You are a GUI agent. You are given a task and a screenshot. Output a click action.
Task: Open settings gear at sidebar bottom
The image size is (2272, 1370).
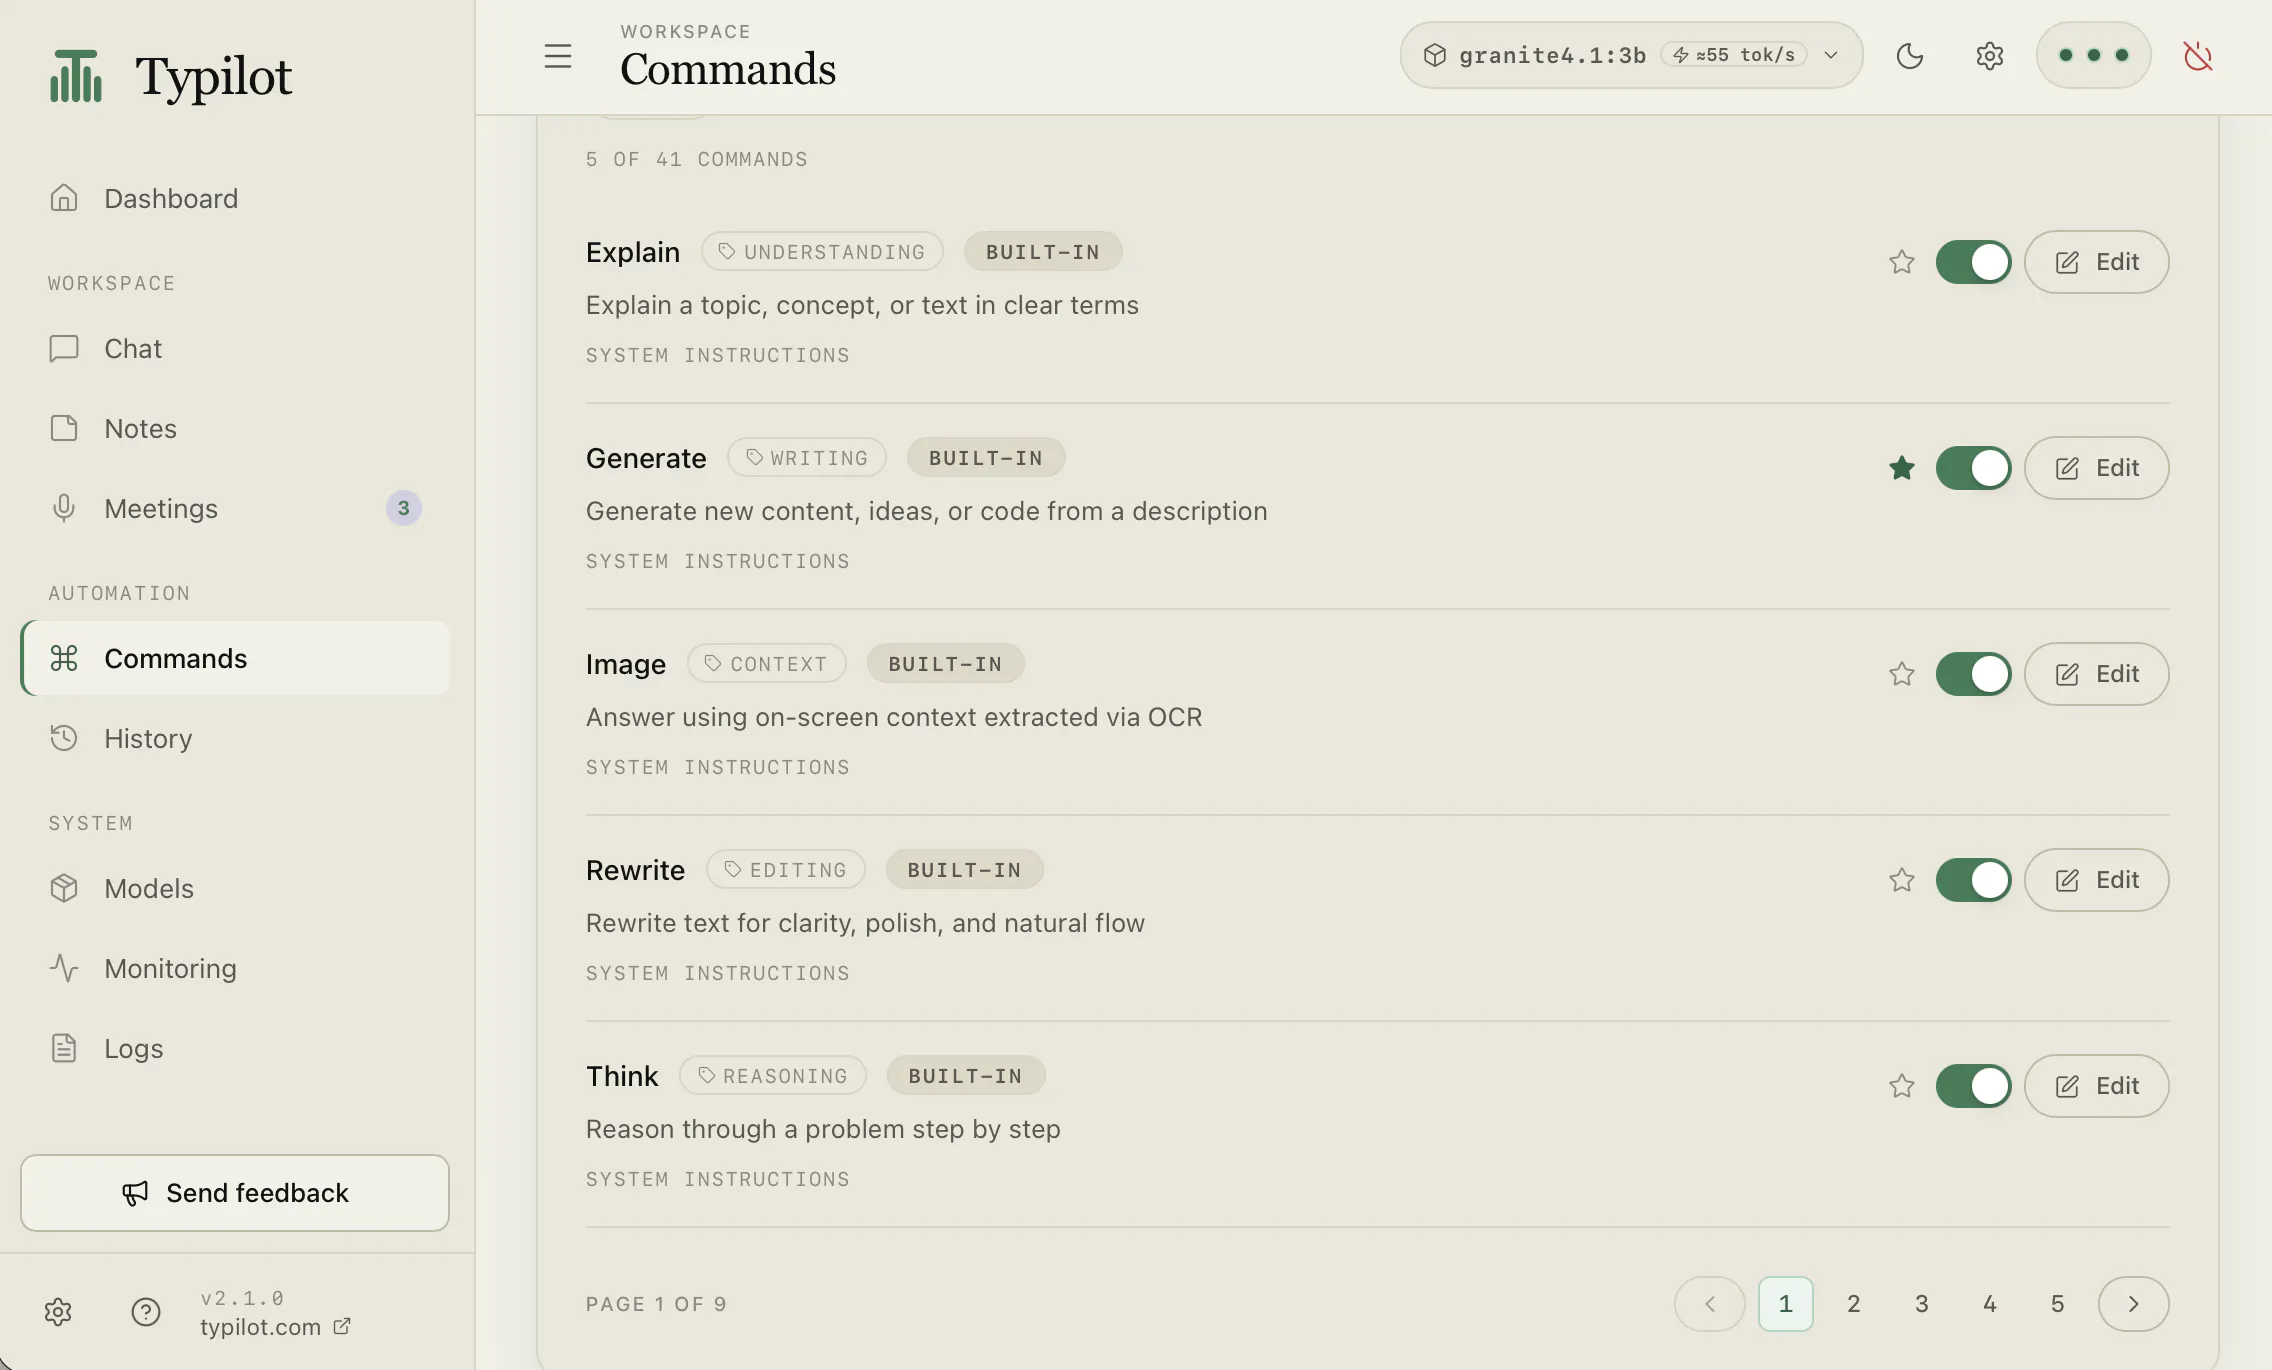pos(58,1312)
